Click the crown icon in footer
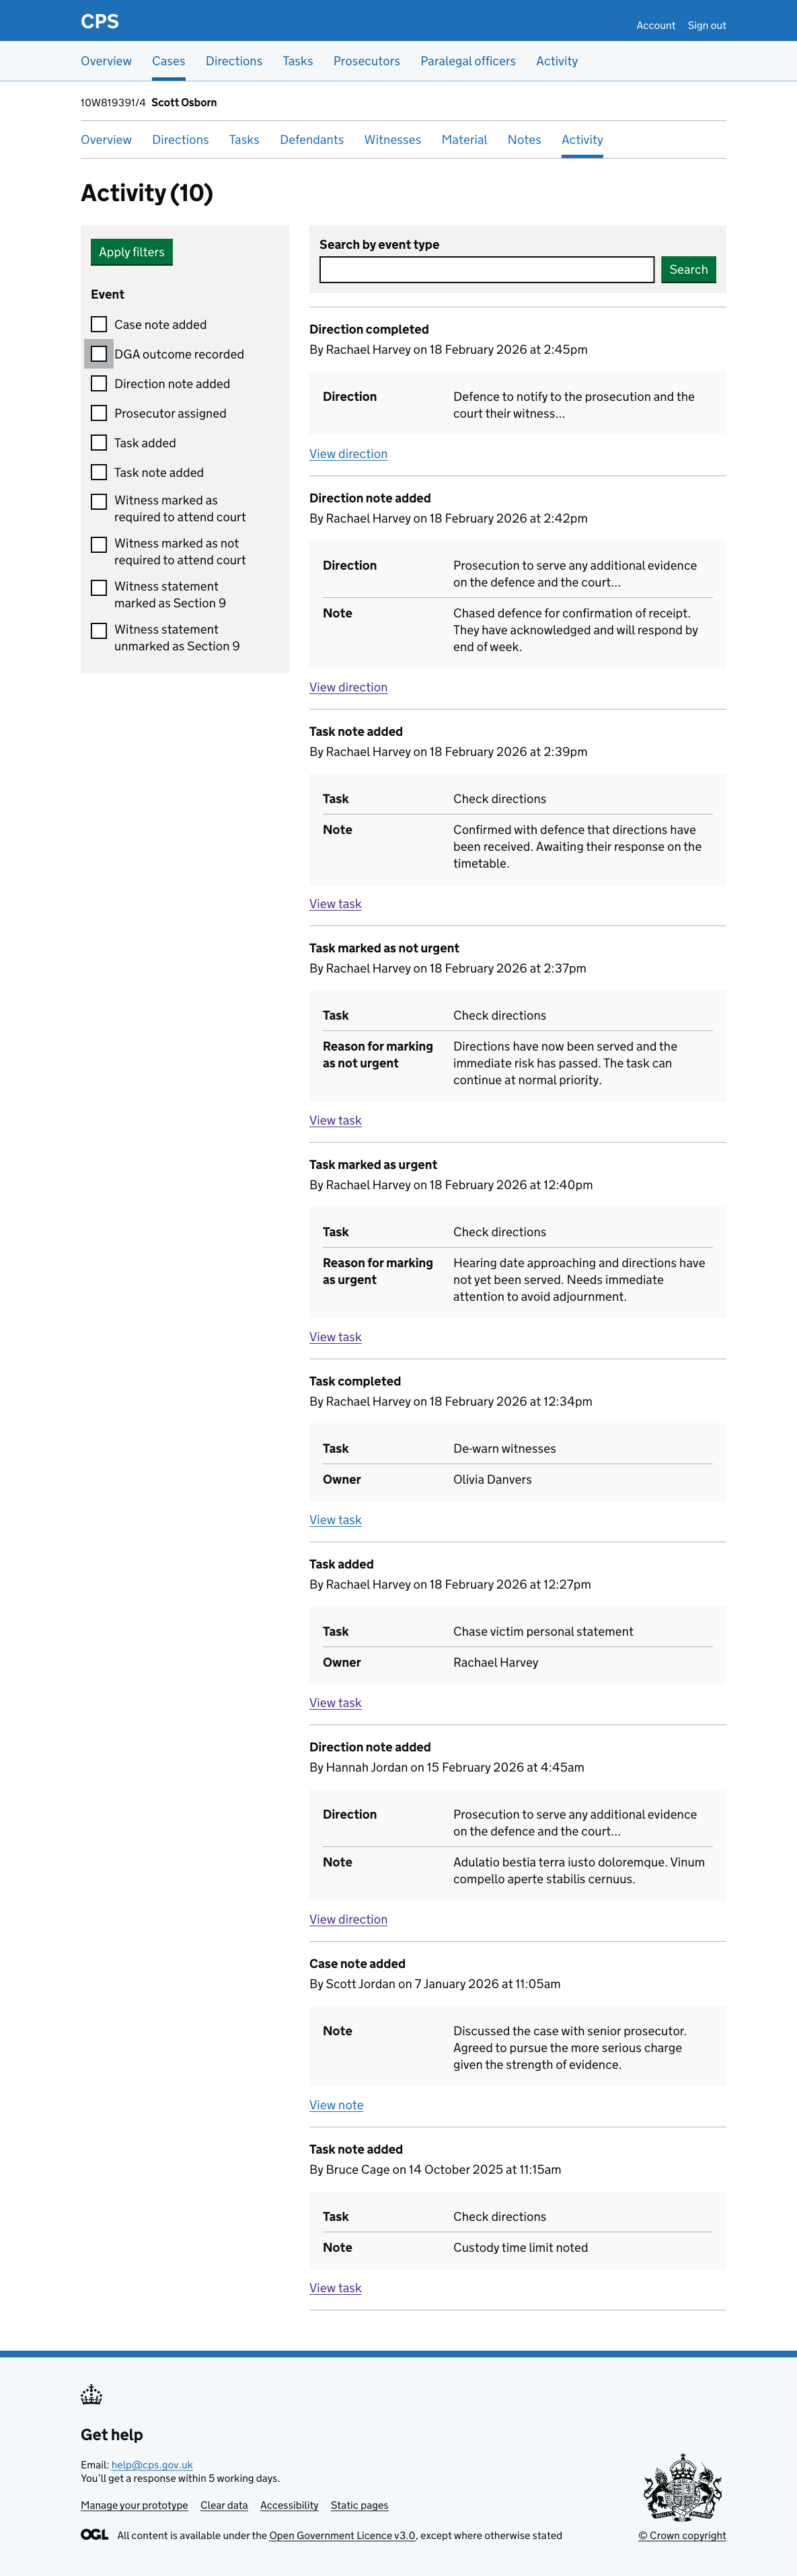797x2576 pixels. [x=92, y=2394]
